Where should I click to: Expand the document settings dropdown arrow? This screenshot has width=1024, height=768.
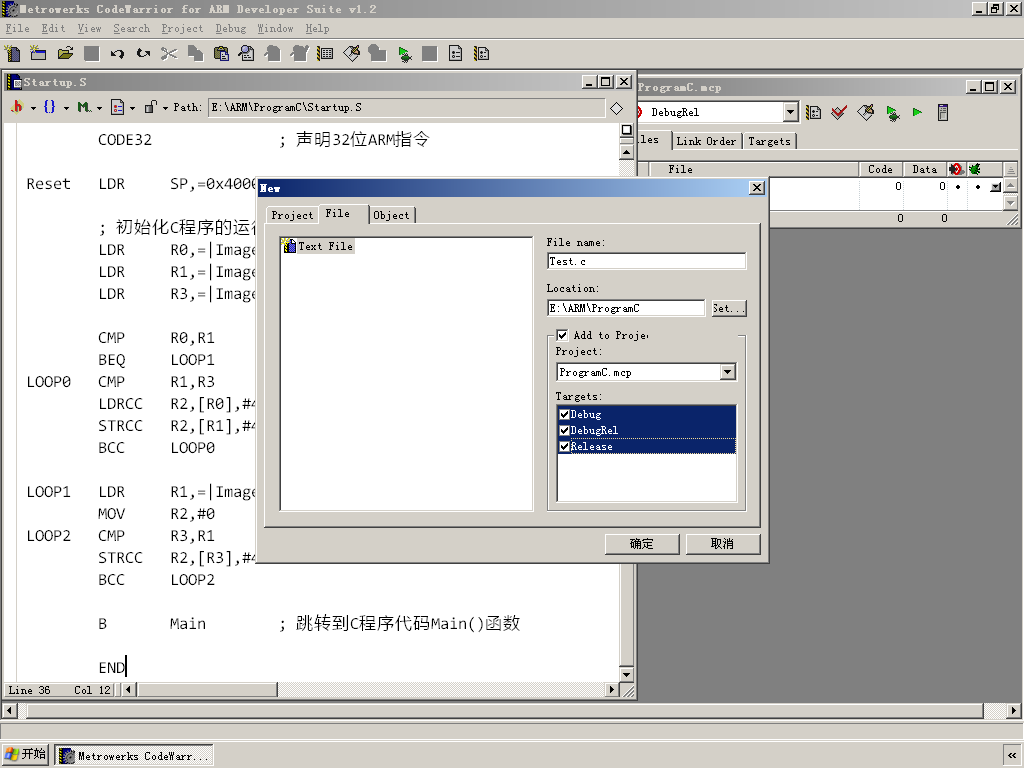click(x=133, y=108)
